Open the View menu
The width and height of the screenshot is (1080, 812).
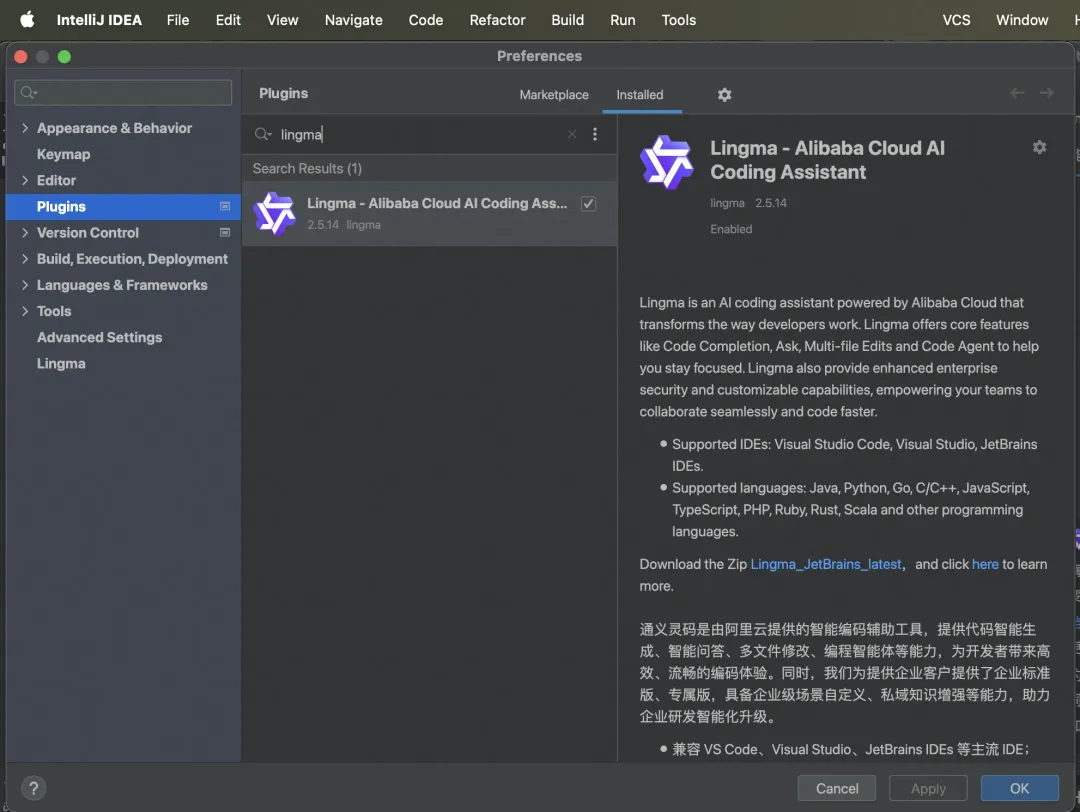pos(282,20)
